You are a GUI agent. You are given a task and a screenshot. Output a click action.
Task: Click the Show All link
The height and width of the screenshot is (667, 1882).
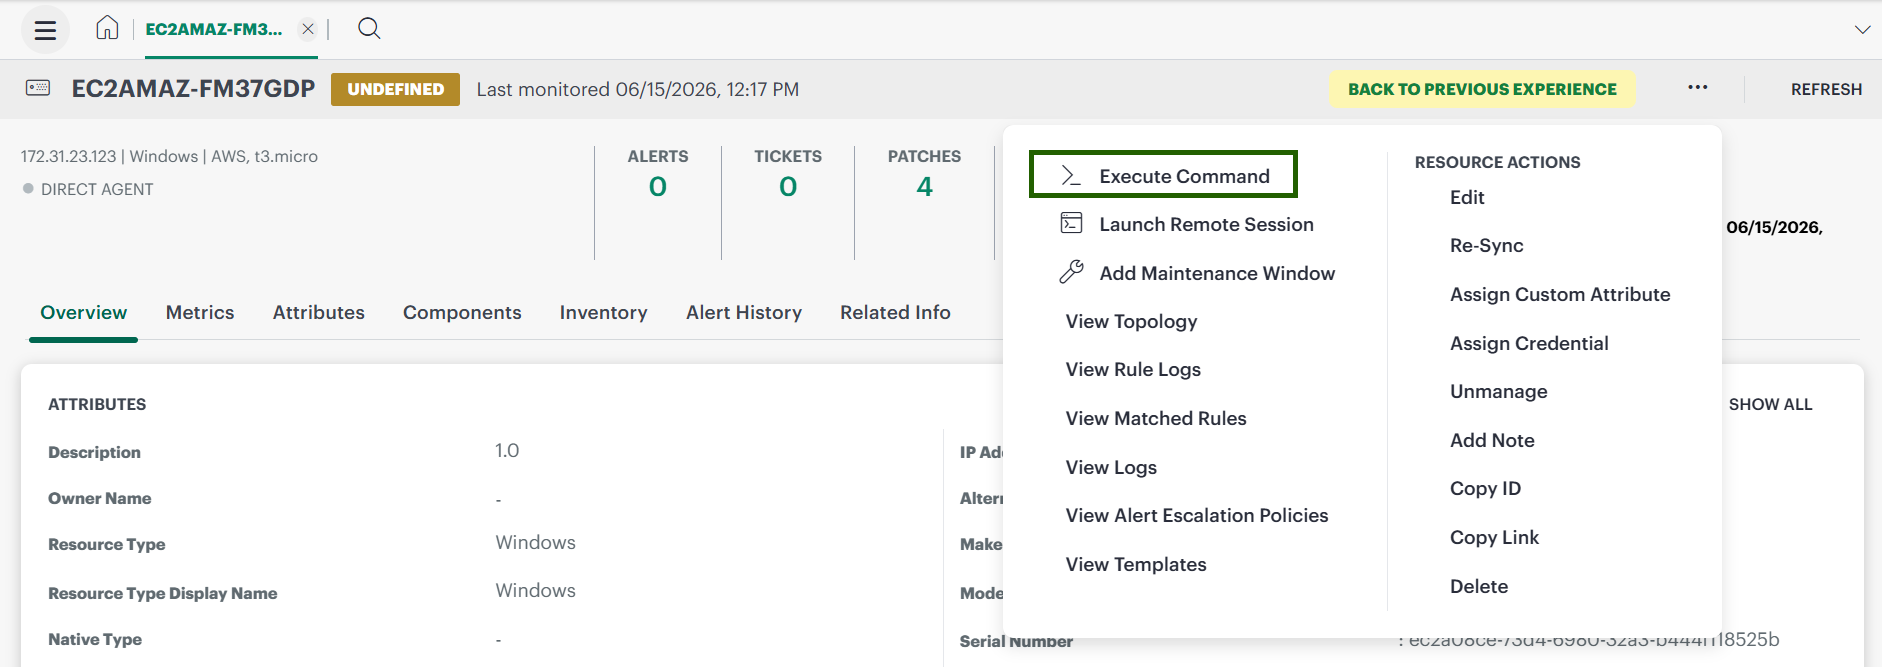coord(1770,404)
